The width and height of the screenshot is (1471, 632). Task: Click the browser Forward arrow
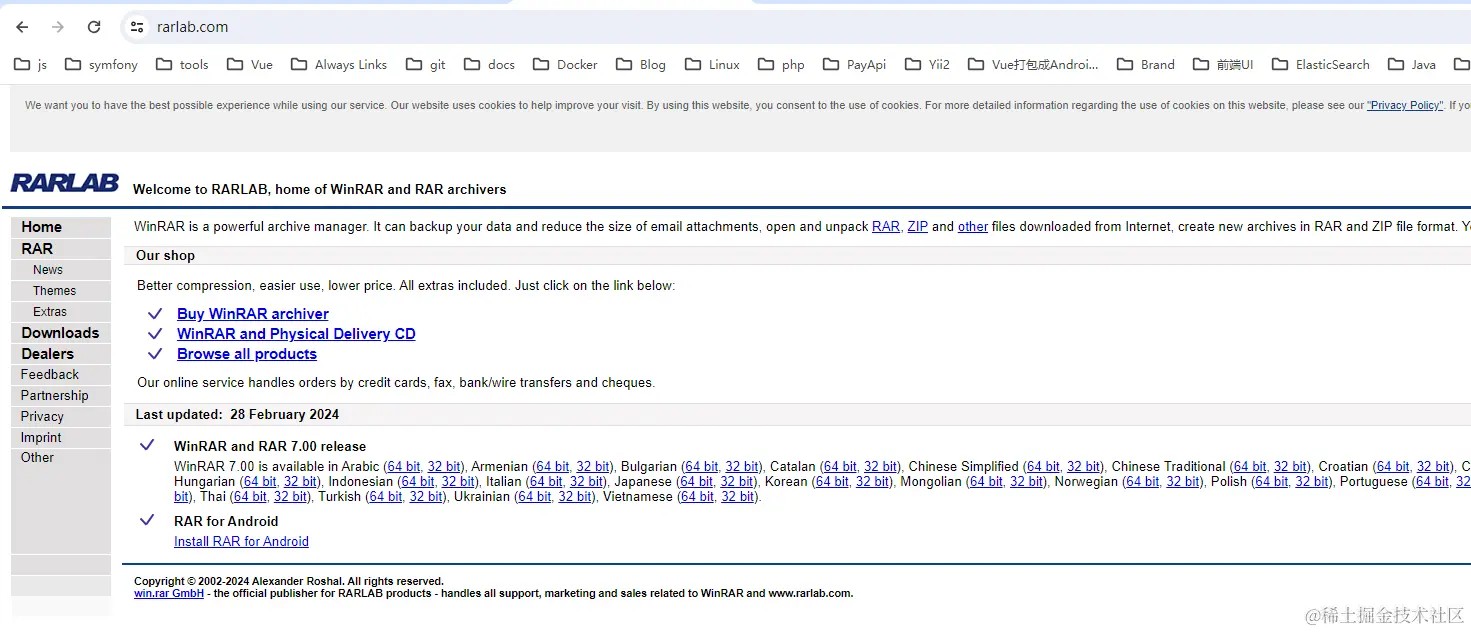(58, 27)
